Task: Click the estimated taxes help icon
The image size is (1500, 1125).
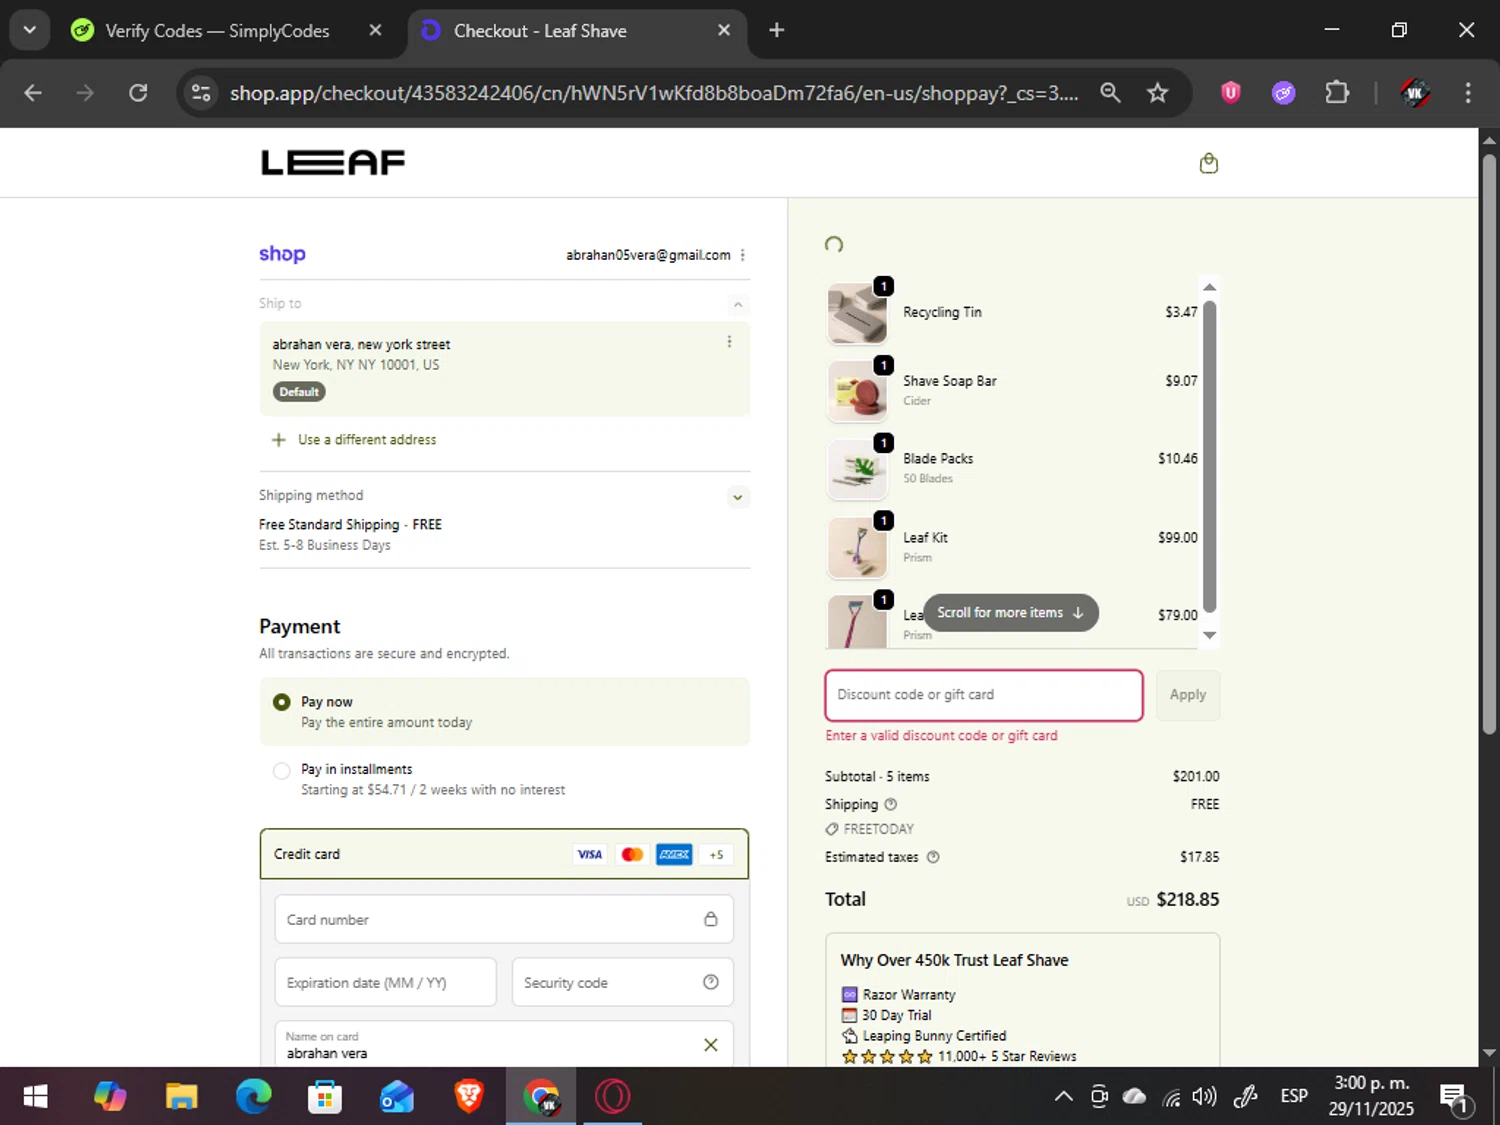Action: 933,857
